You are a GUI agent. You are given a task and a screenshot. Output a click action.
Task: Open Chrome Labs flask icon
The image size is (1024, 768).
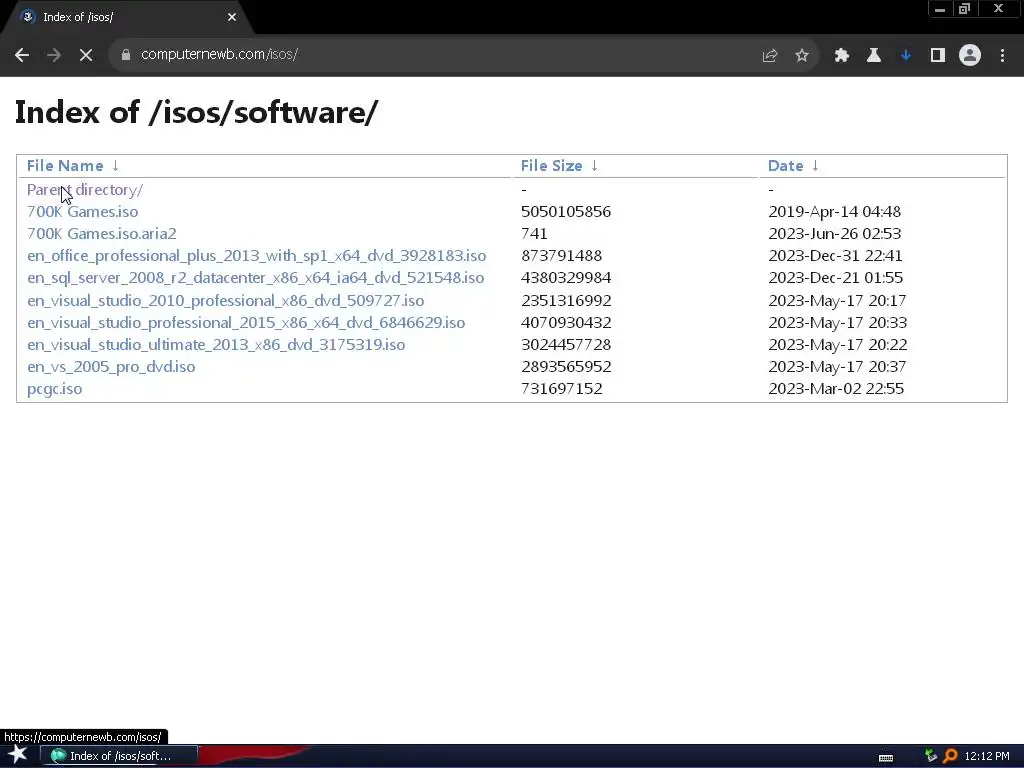tap(874, 56)
